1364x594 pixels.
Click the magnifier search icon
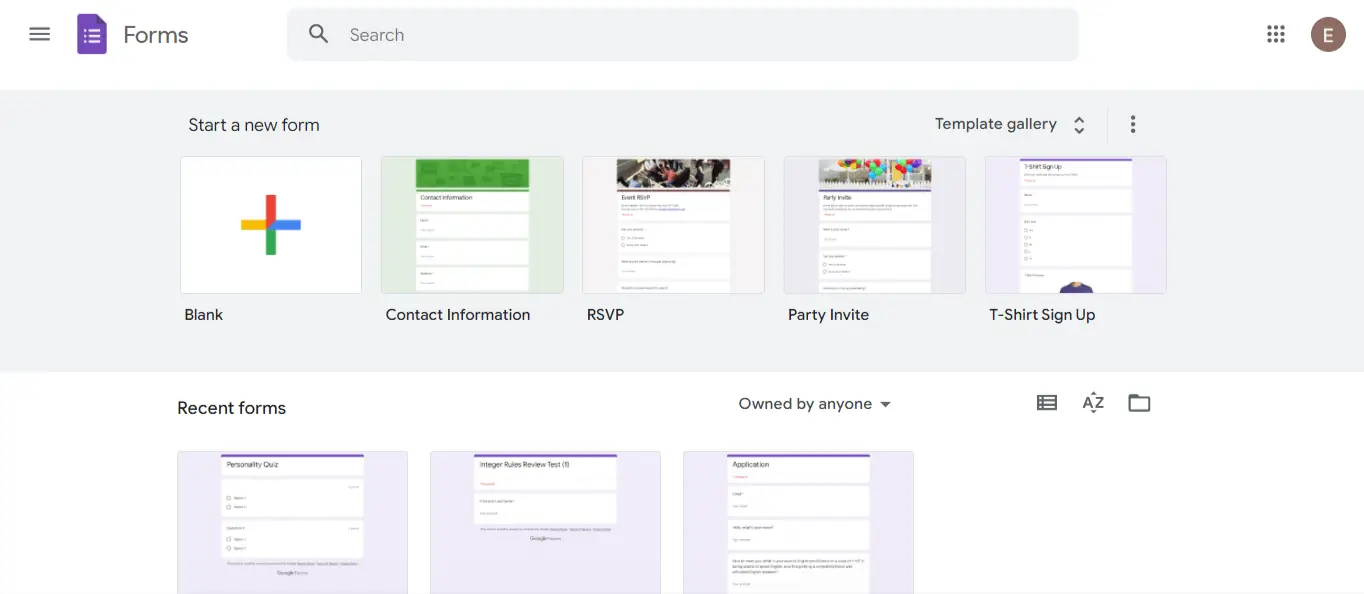(319, 34)
